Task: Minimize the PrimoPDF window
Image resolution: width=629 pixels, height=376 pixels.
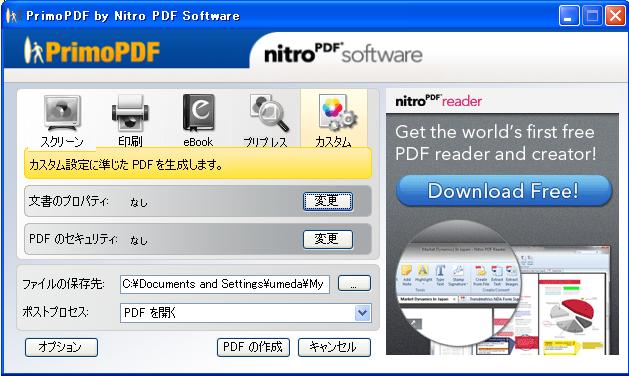Action: click(568, 16)
